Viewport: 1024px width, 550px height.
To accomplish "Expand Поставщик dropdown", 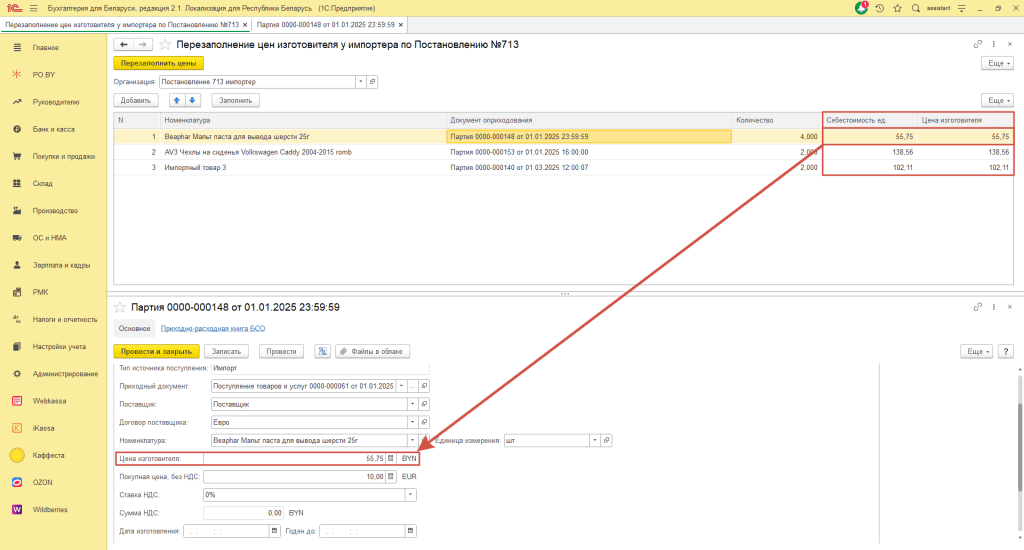I will (x=412, y=404).
